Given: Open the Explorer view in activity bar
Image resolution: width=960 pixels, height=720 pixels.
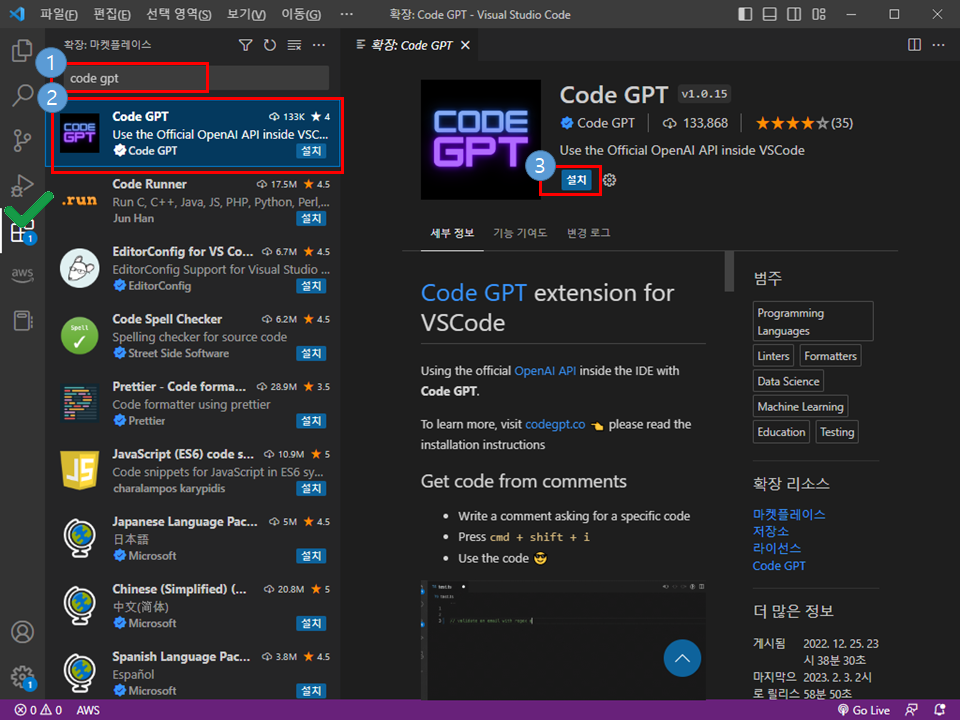Looking at the screenshot, I should [22, 50].
